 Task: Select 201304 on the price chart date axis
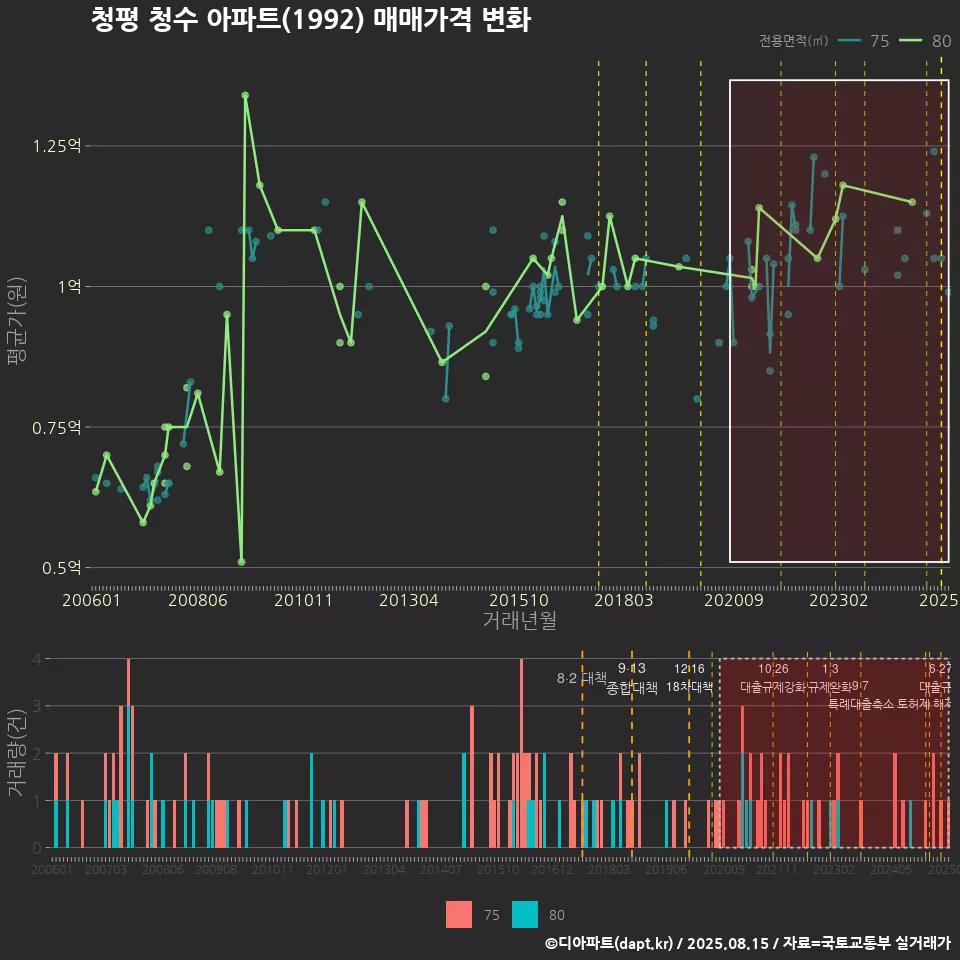tap(408, 600)
